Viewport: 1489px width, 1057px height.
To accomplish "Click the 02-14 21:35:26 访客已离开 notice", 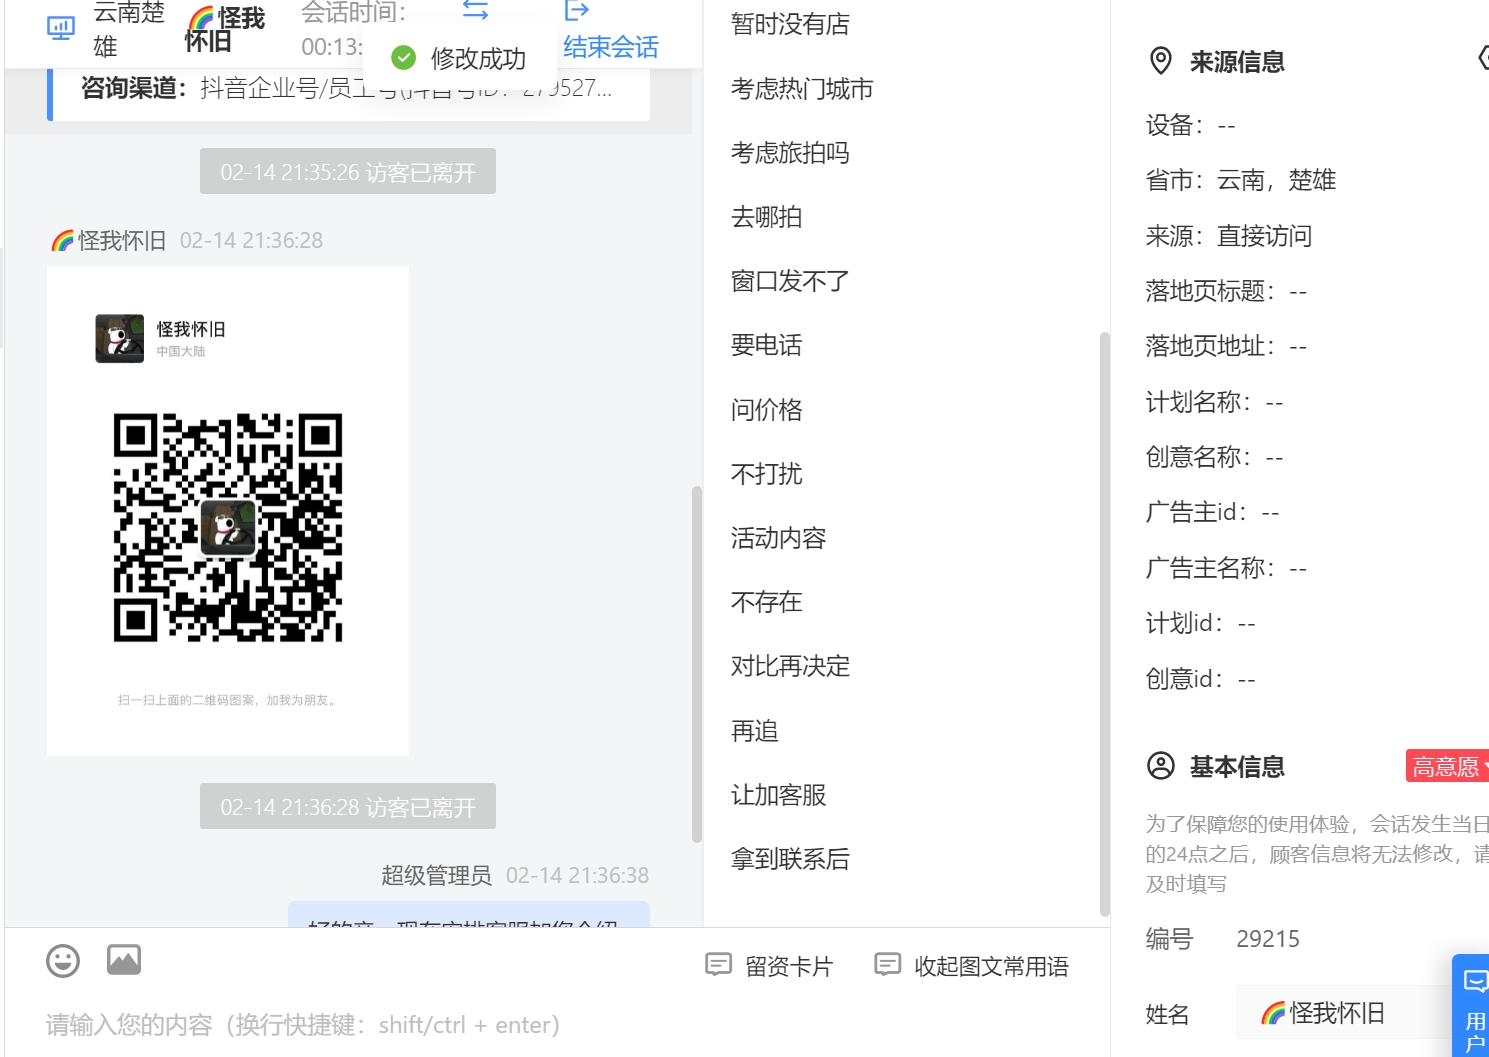I will pyautogui.click(x=348, y=171).
